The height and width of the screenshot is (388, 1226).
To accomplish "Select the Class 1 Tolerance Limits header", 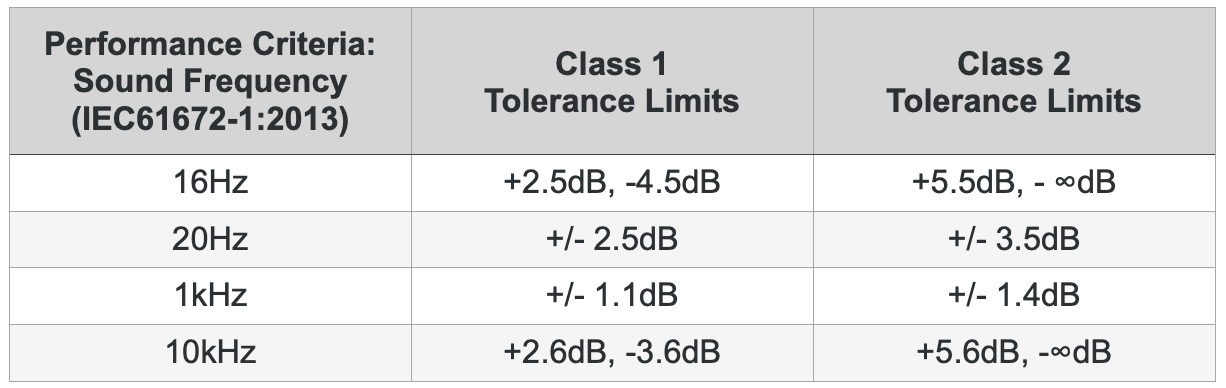I will pos(612,81).
